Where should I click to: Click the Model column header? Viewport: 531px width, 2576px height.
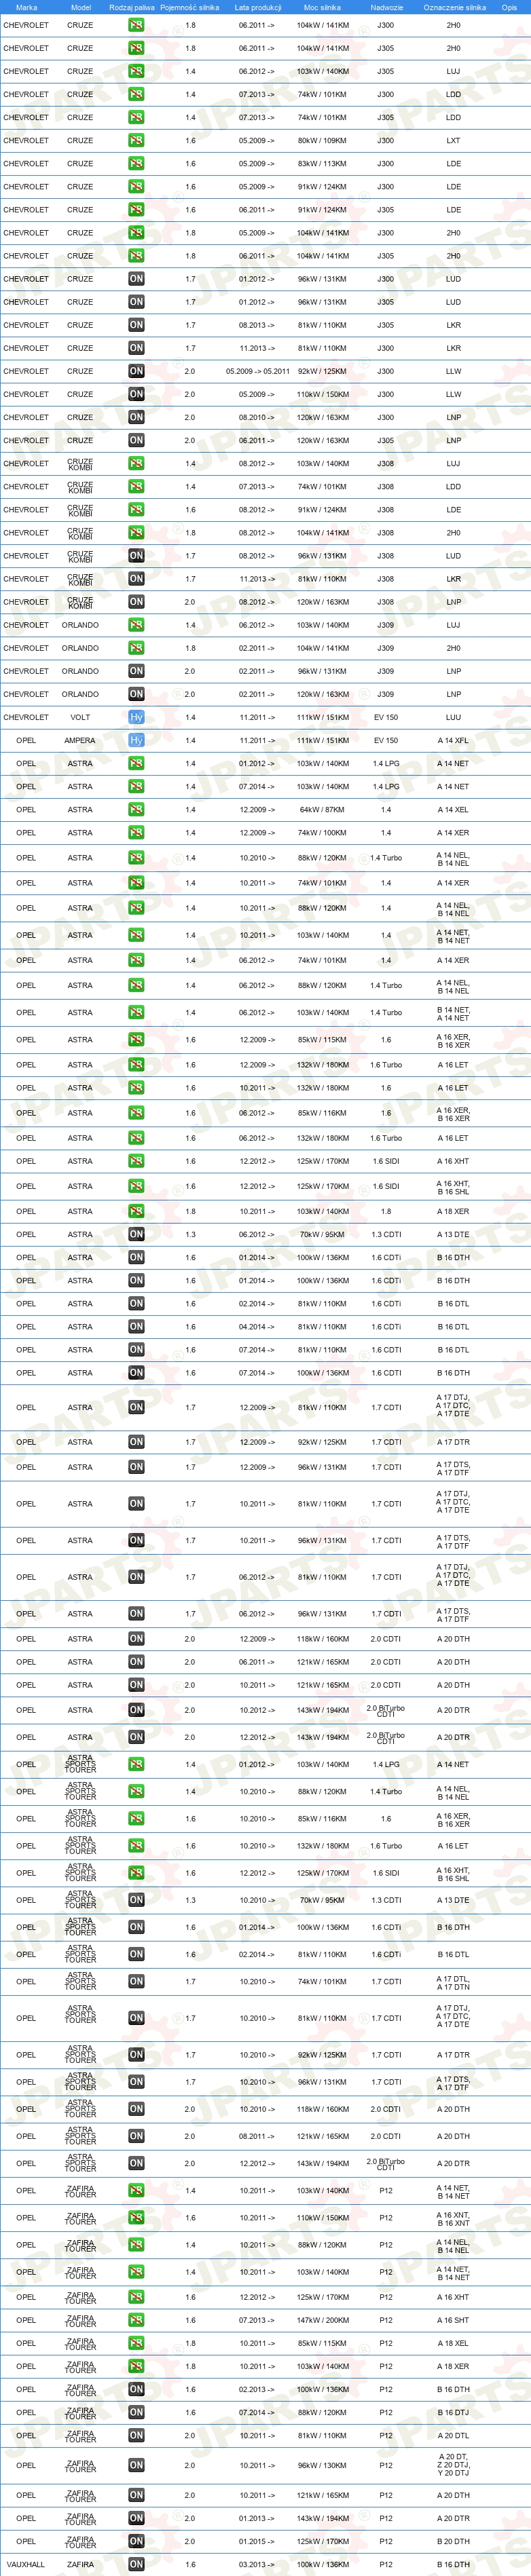tap(81, 7)
